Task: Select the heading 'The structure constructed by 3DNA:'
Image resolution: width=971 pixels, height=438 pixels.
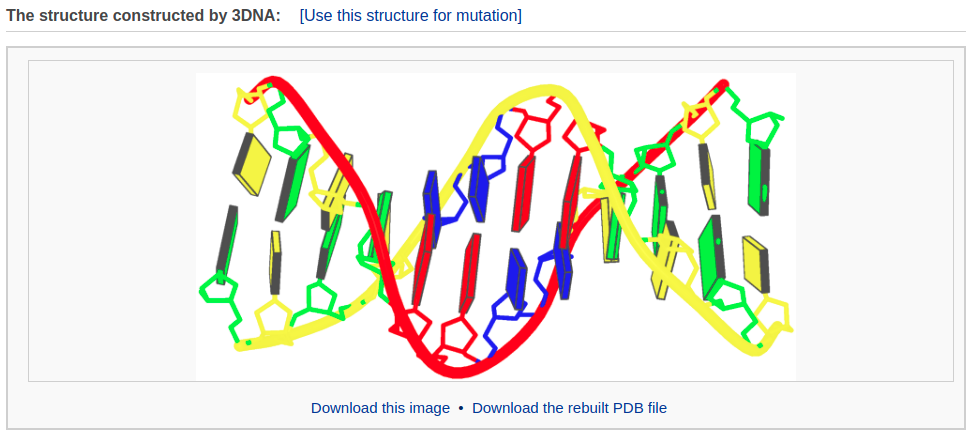Action: (x=143, y=15)
